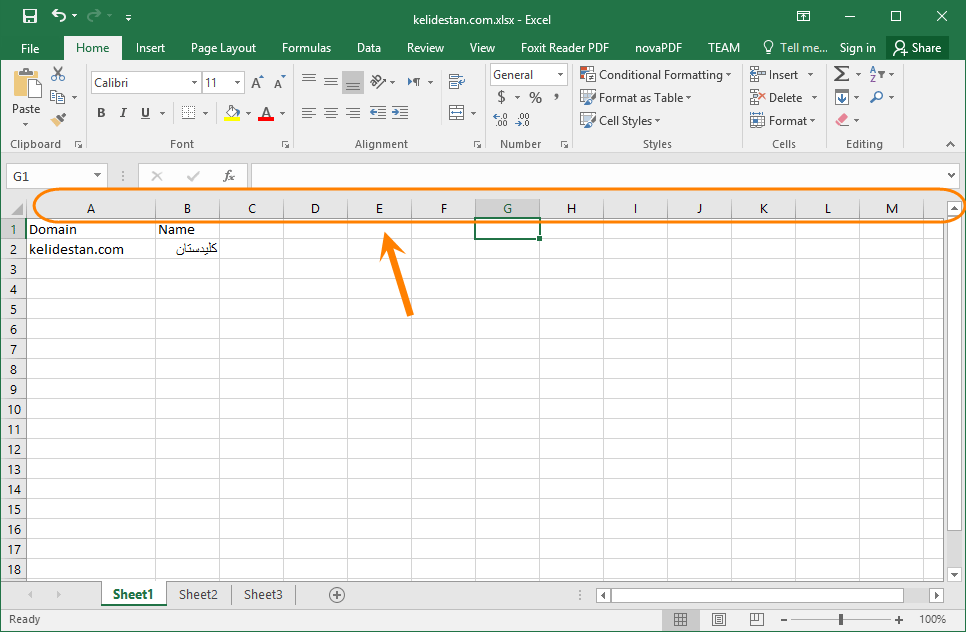
Task: Click Insert Function fx button
Action: tap(229, 176)
